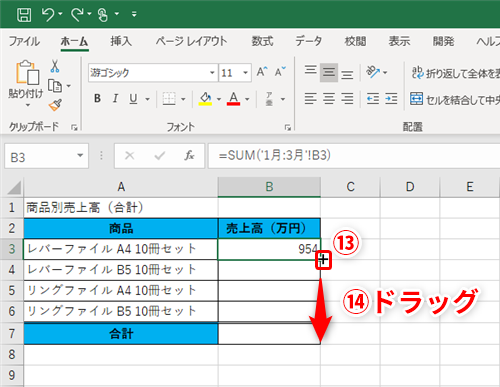Viewport: 500px width, 387px height.
Task: Click the Align Left icon
Action: (x=311, y=99)
